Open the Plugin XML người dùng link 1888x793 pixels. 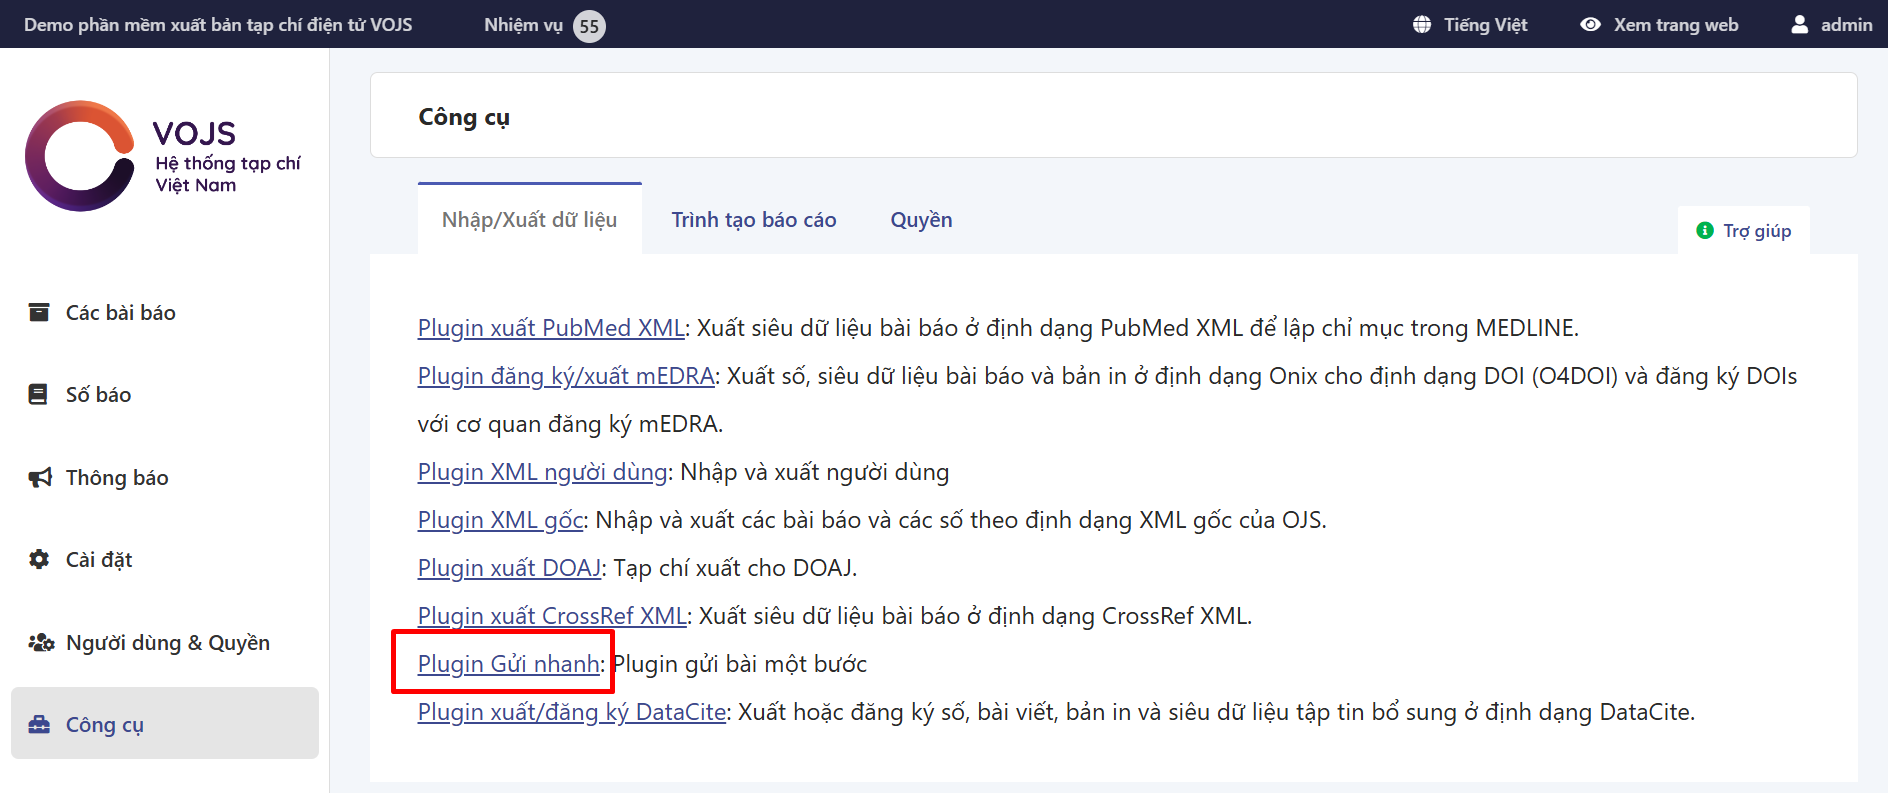542,471
